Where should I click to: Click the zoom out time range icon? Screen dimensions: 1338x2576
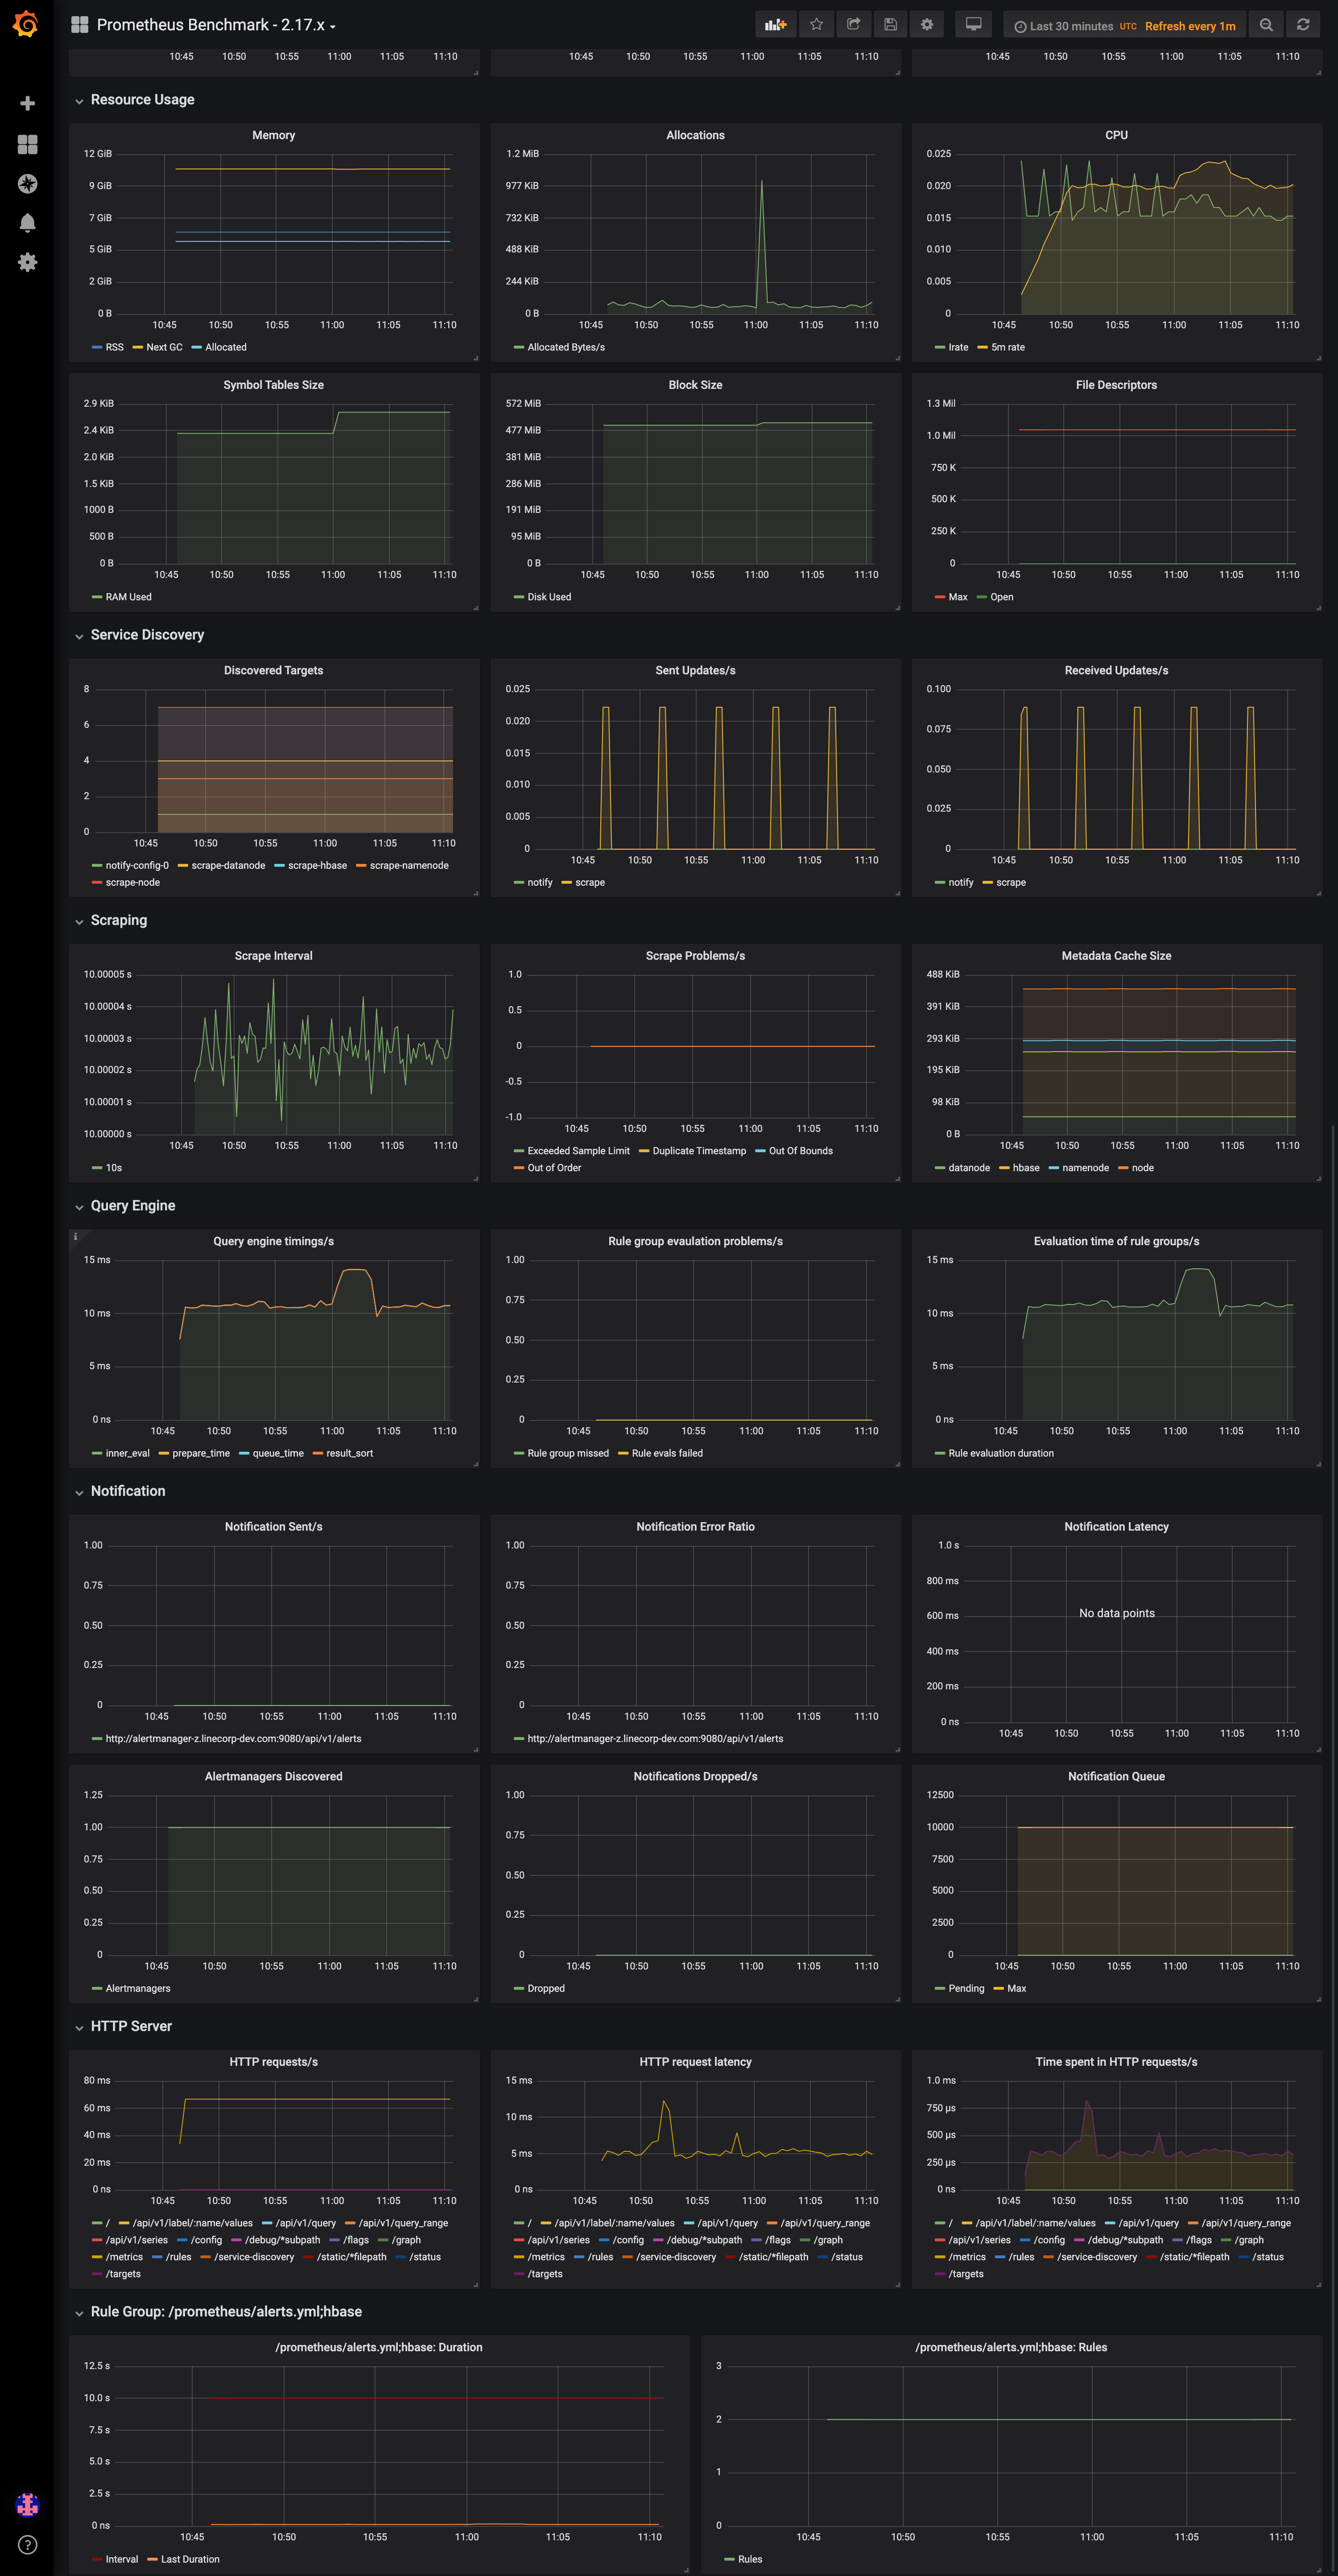[x=1266, y=25]
